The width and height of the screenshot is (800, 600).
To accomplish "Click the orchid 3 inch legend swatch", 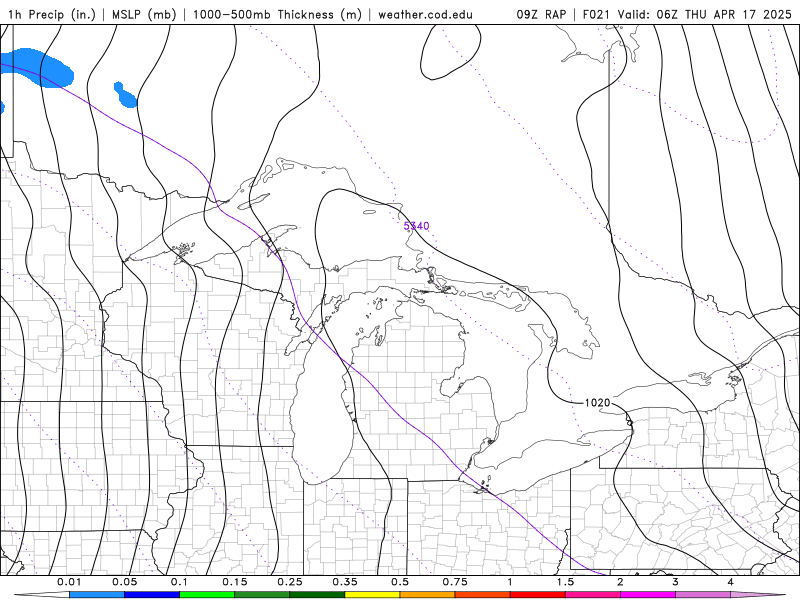I will [703, 595].
